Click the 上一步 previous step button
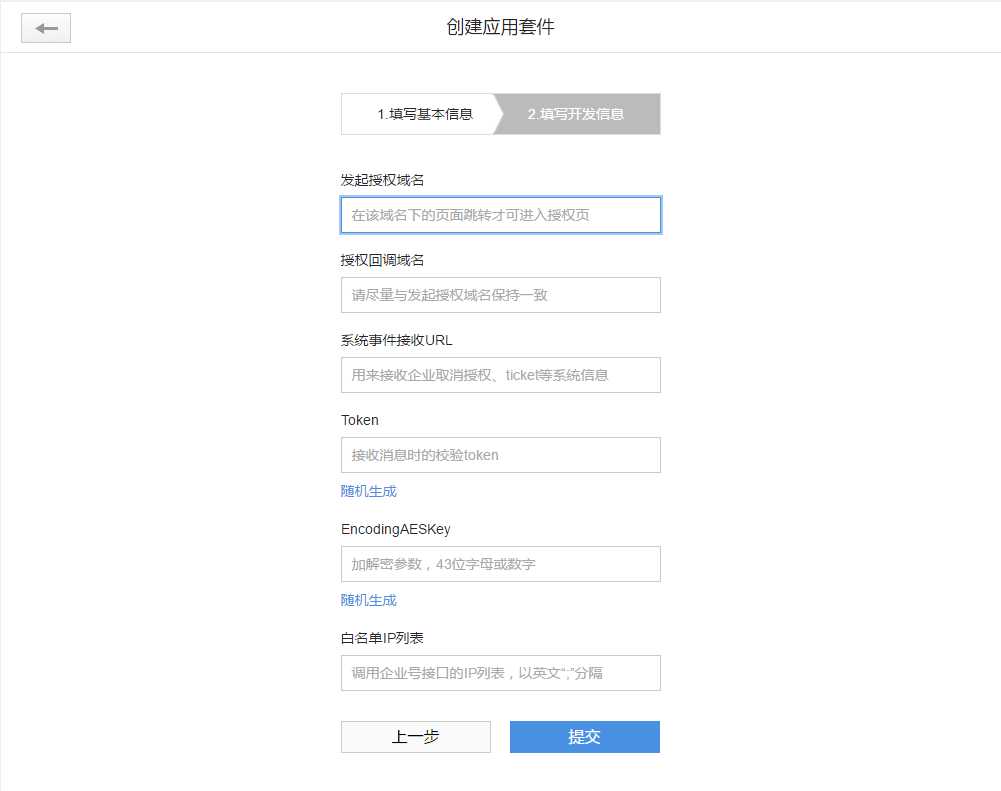1001x791 pixels. tap(415, 736)
